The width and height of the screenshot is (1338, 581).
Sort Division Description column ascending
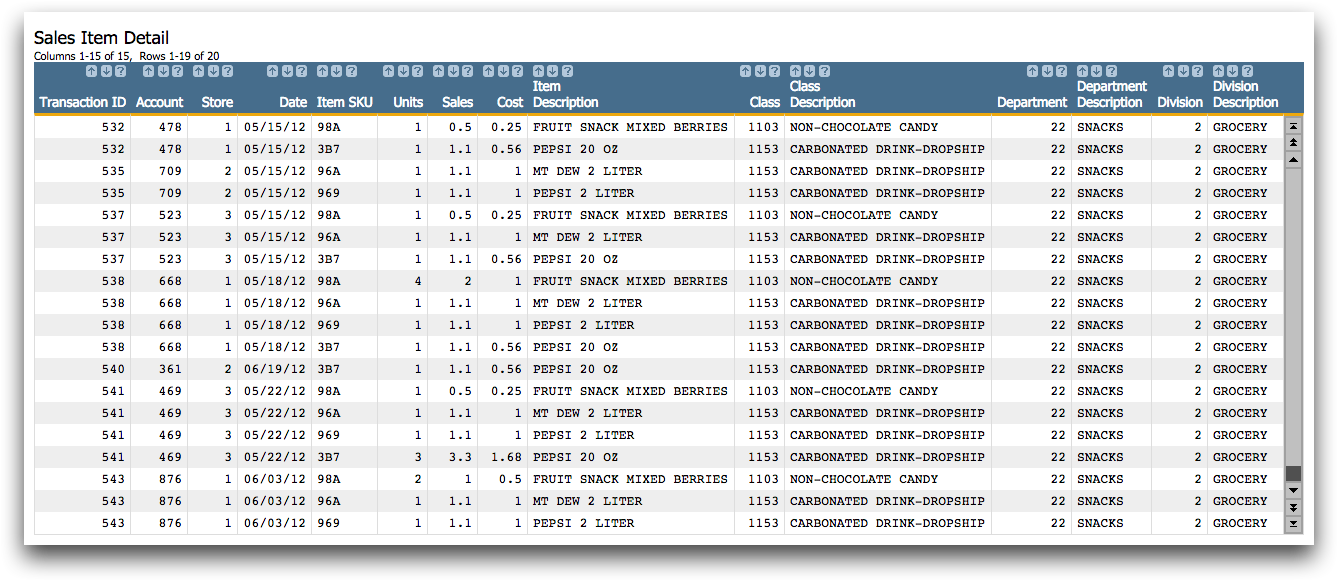coord(1218,71)
